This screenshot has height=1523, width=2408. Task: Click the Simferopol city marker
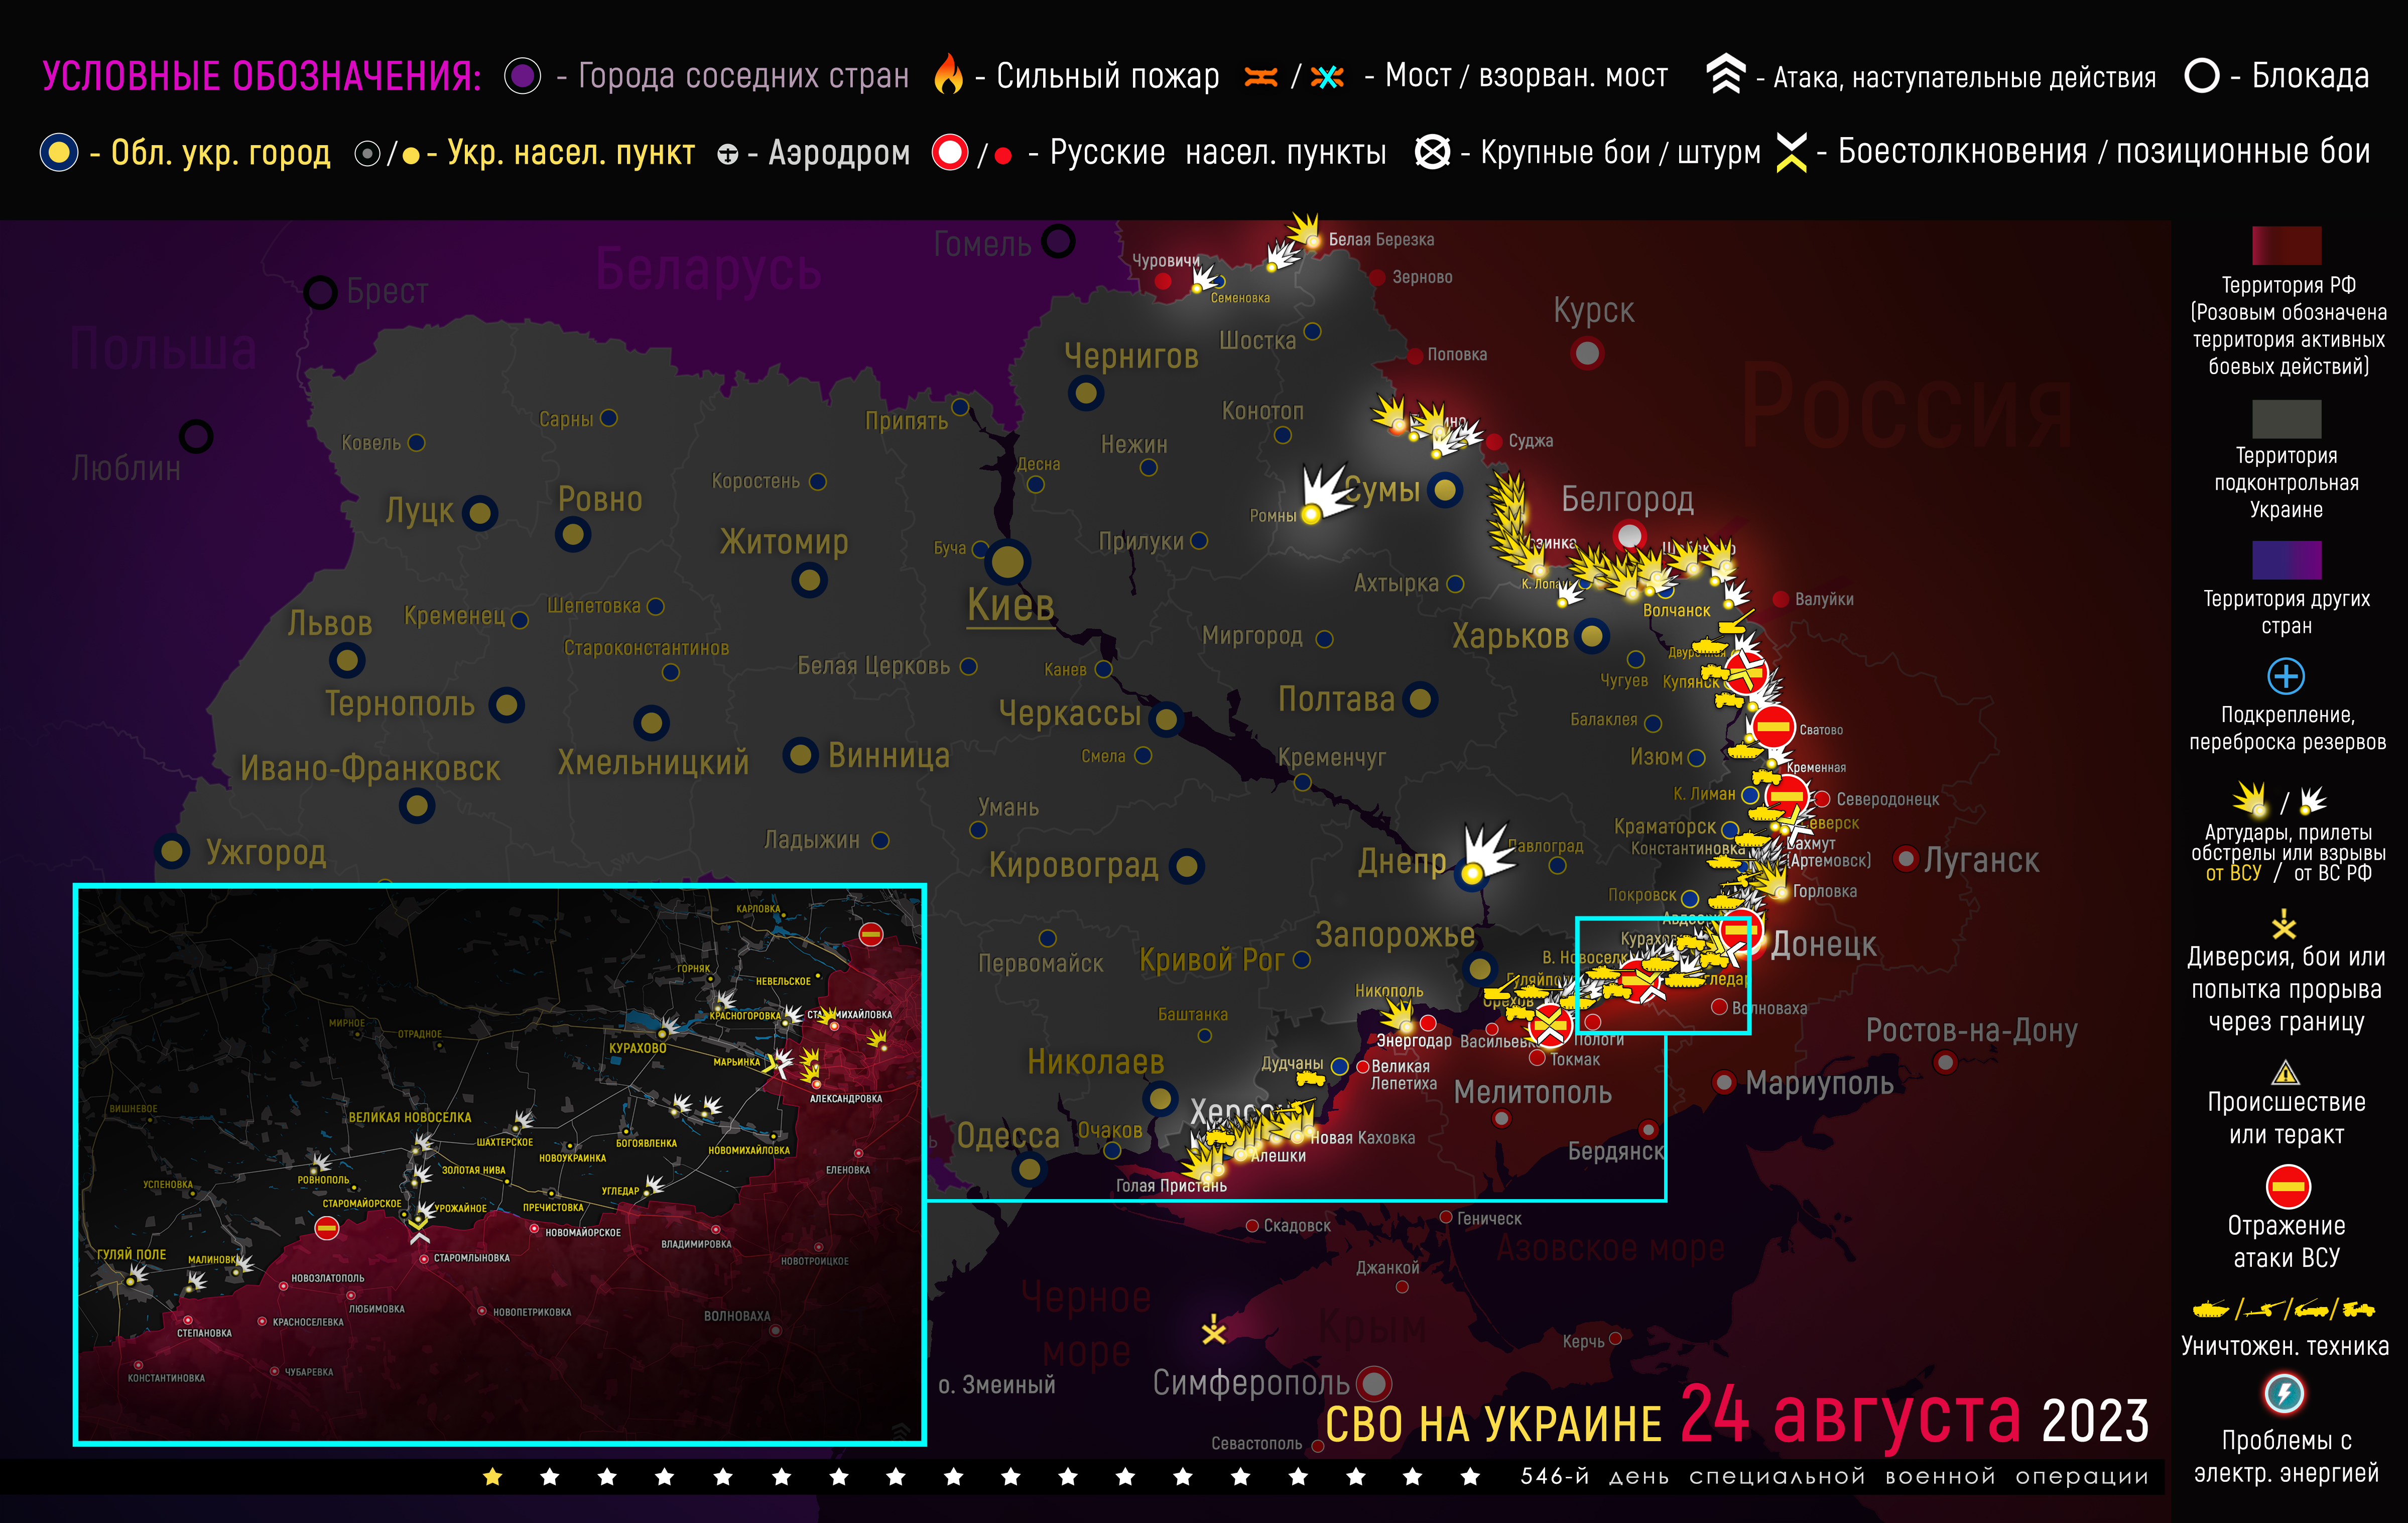pyautogui.click(x=1374, y=1384)
